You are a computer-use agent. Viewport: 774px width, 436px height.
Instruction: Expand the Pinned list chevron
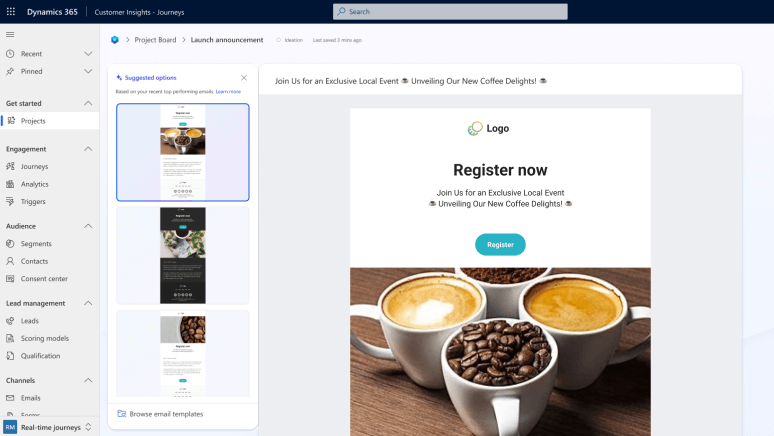tap(88, 71)
